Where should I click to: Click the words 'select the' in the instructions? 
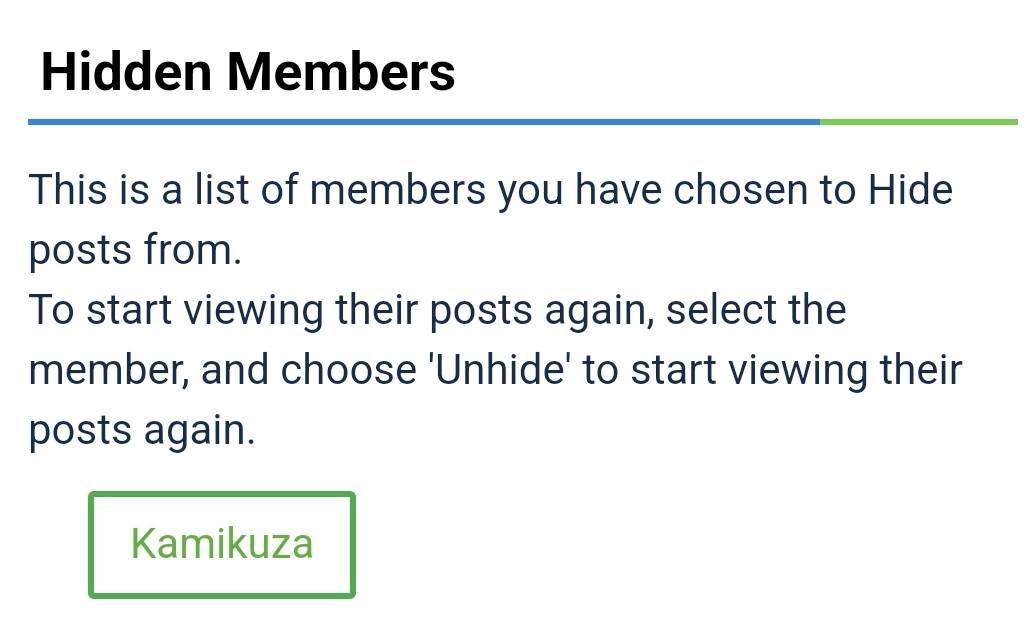tap(756, 310)
